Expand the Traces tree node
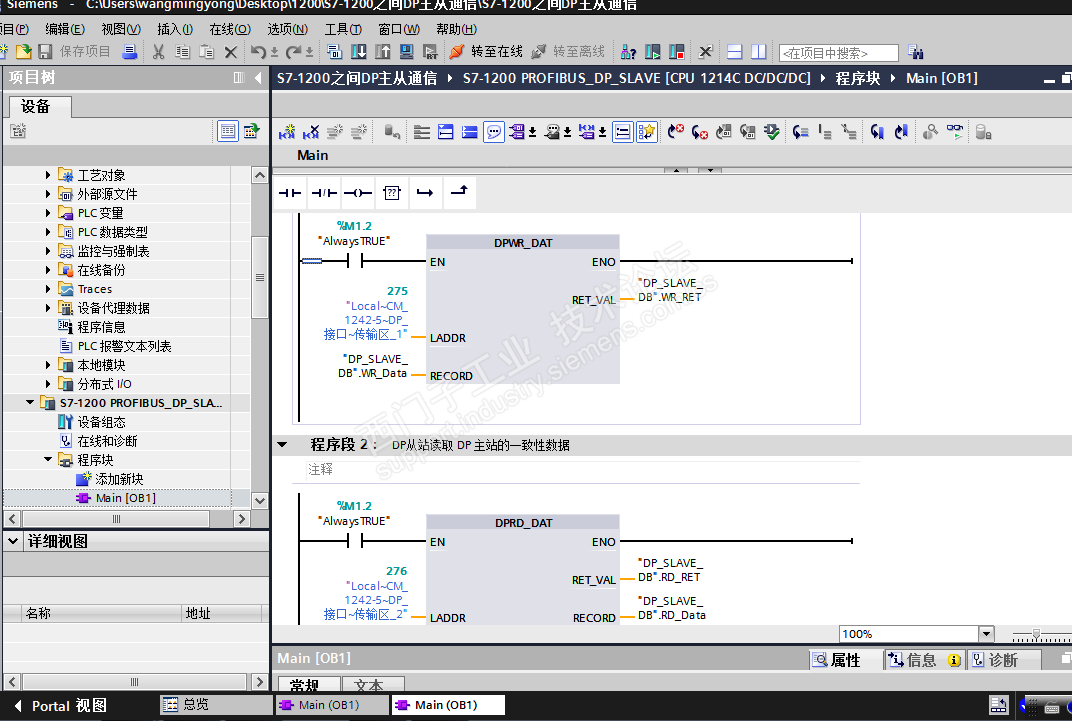 48,288
